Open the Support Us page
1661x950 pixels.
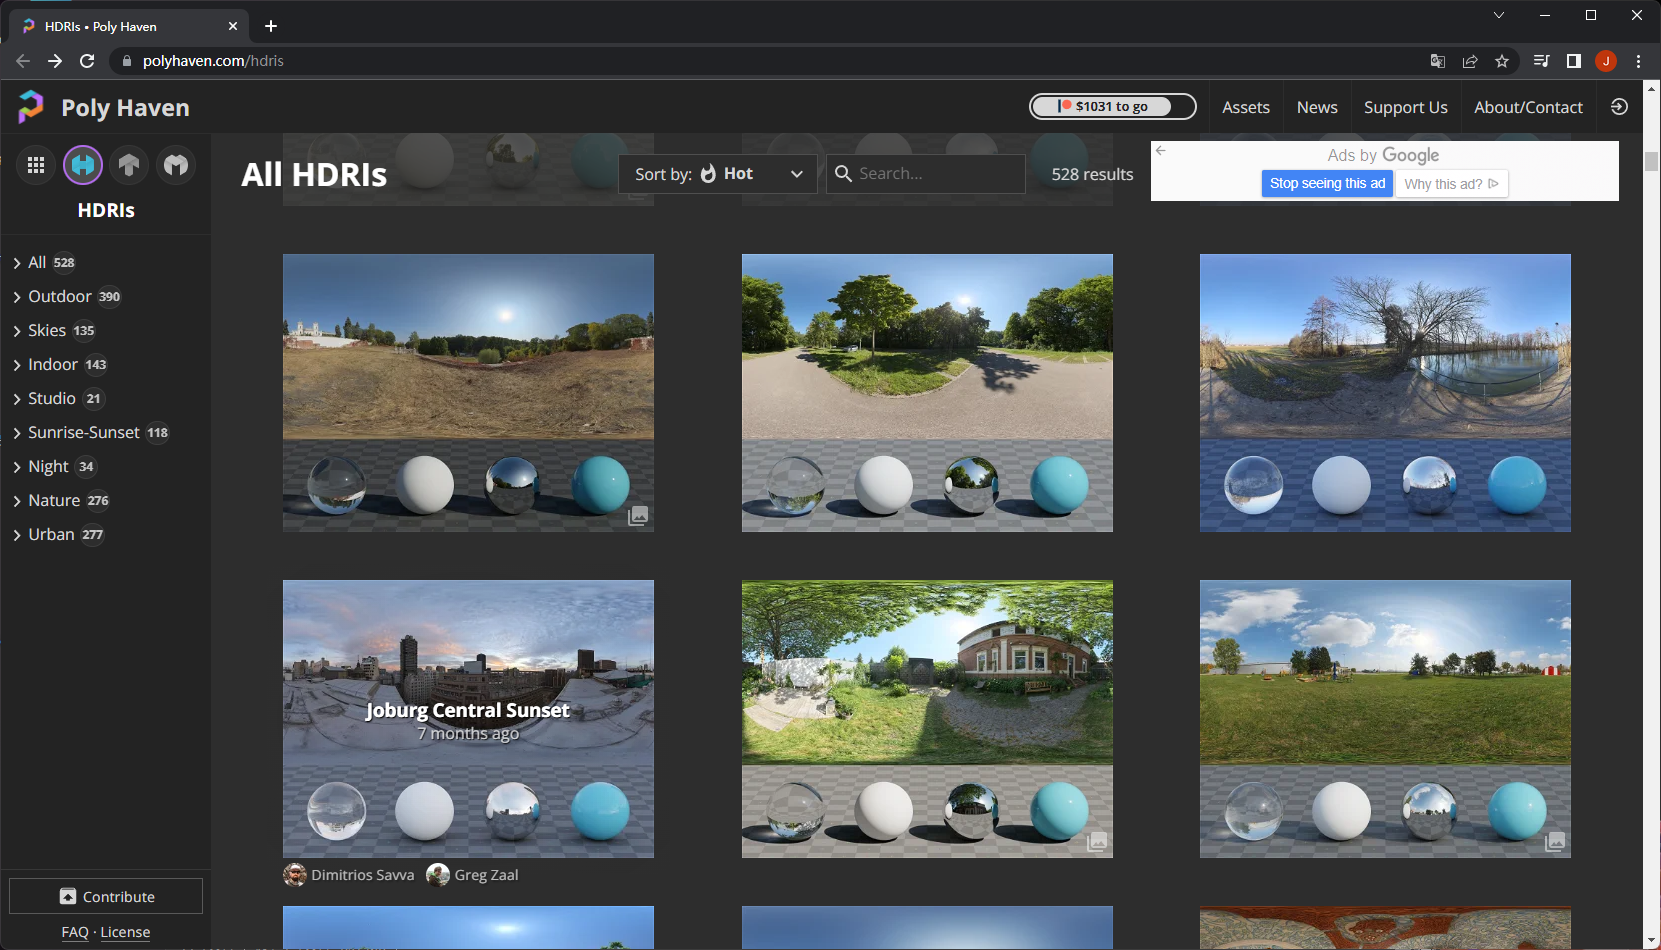(1406, 107)
